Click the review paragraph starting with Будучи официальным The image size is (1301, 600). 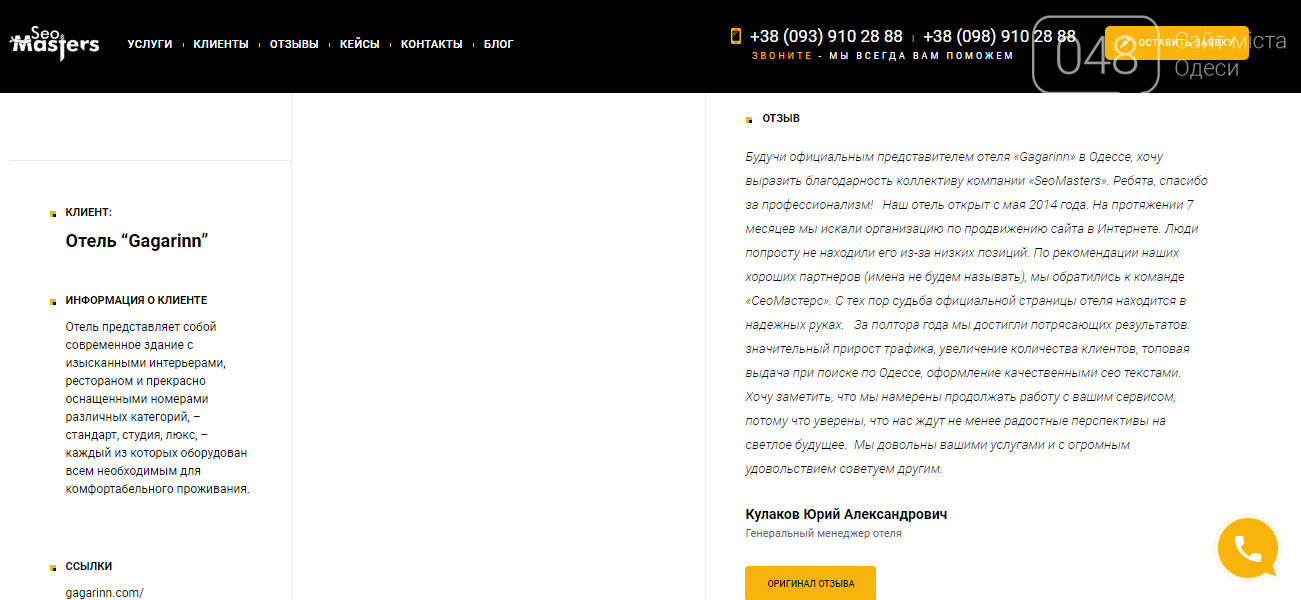(x=977, y=313)
